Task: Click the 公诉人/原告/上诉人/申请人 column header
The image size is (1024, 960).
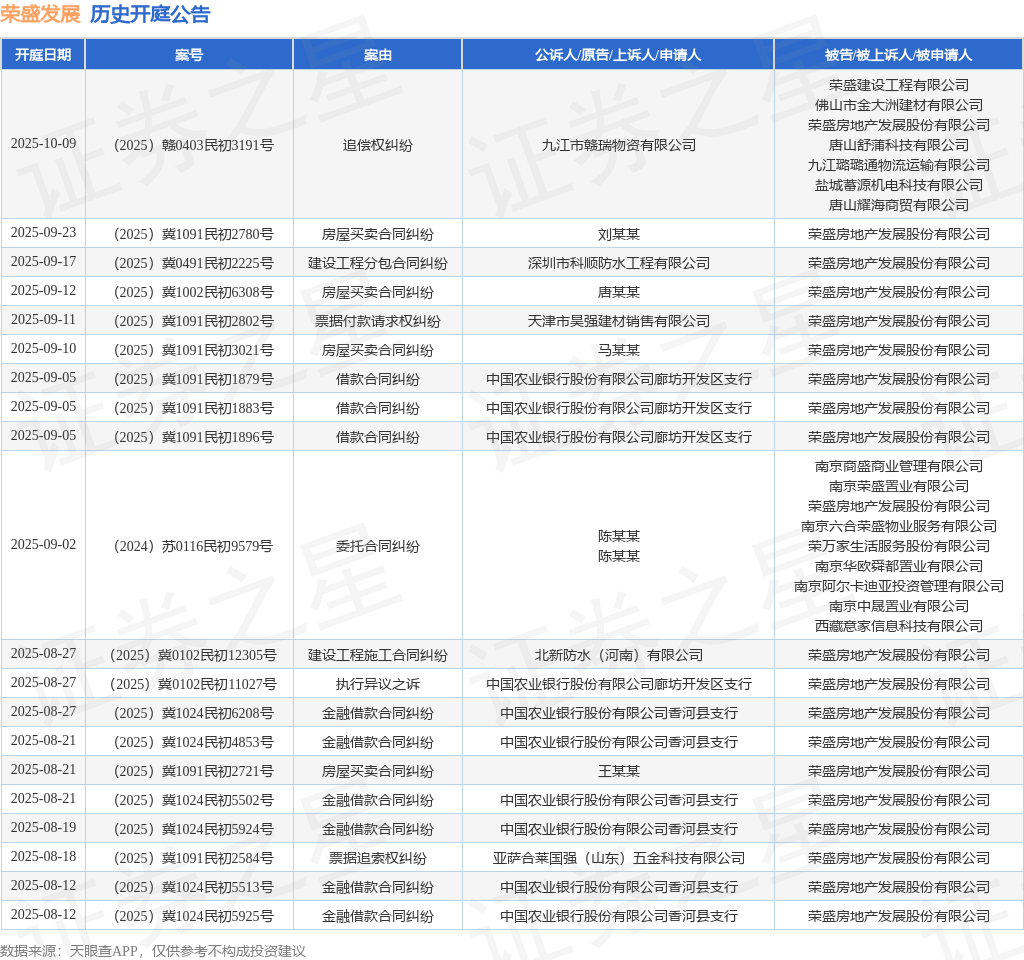Action: point(618,55)
